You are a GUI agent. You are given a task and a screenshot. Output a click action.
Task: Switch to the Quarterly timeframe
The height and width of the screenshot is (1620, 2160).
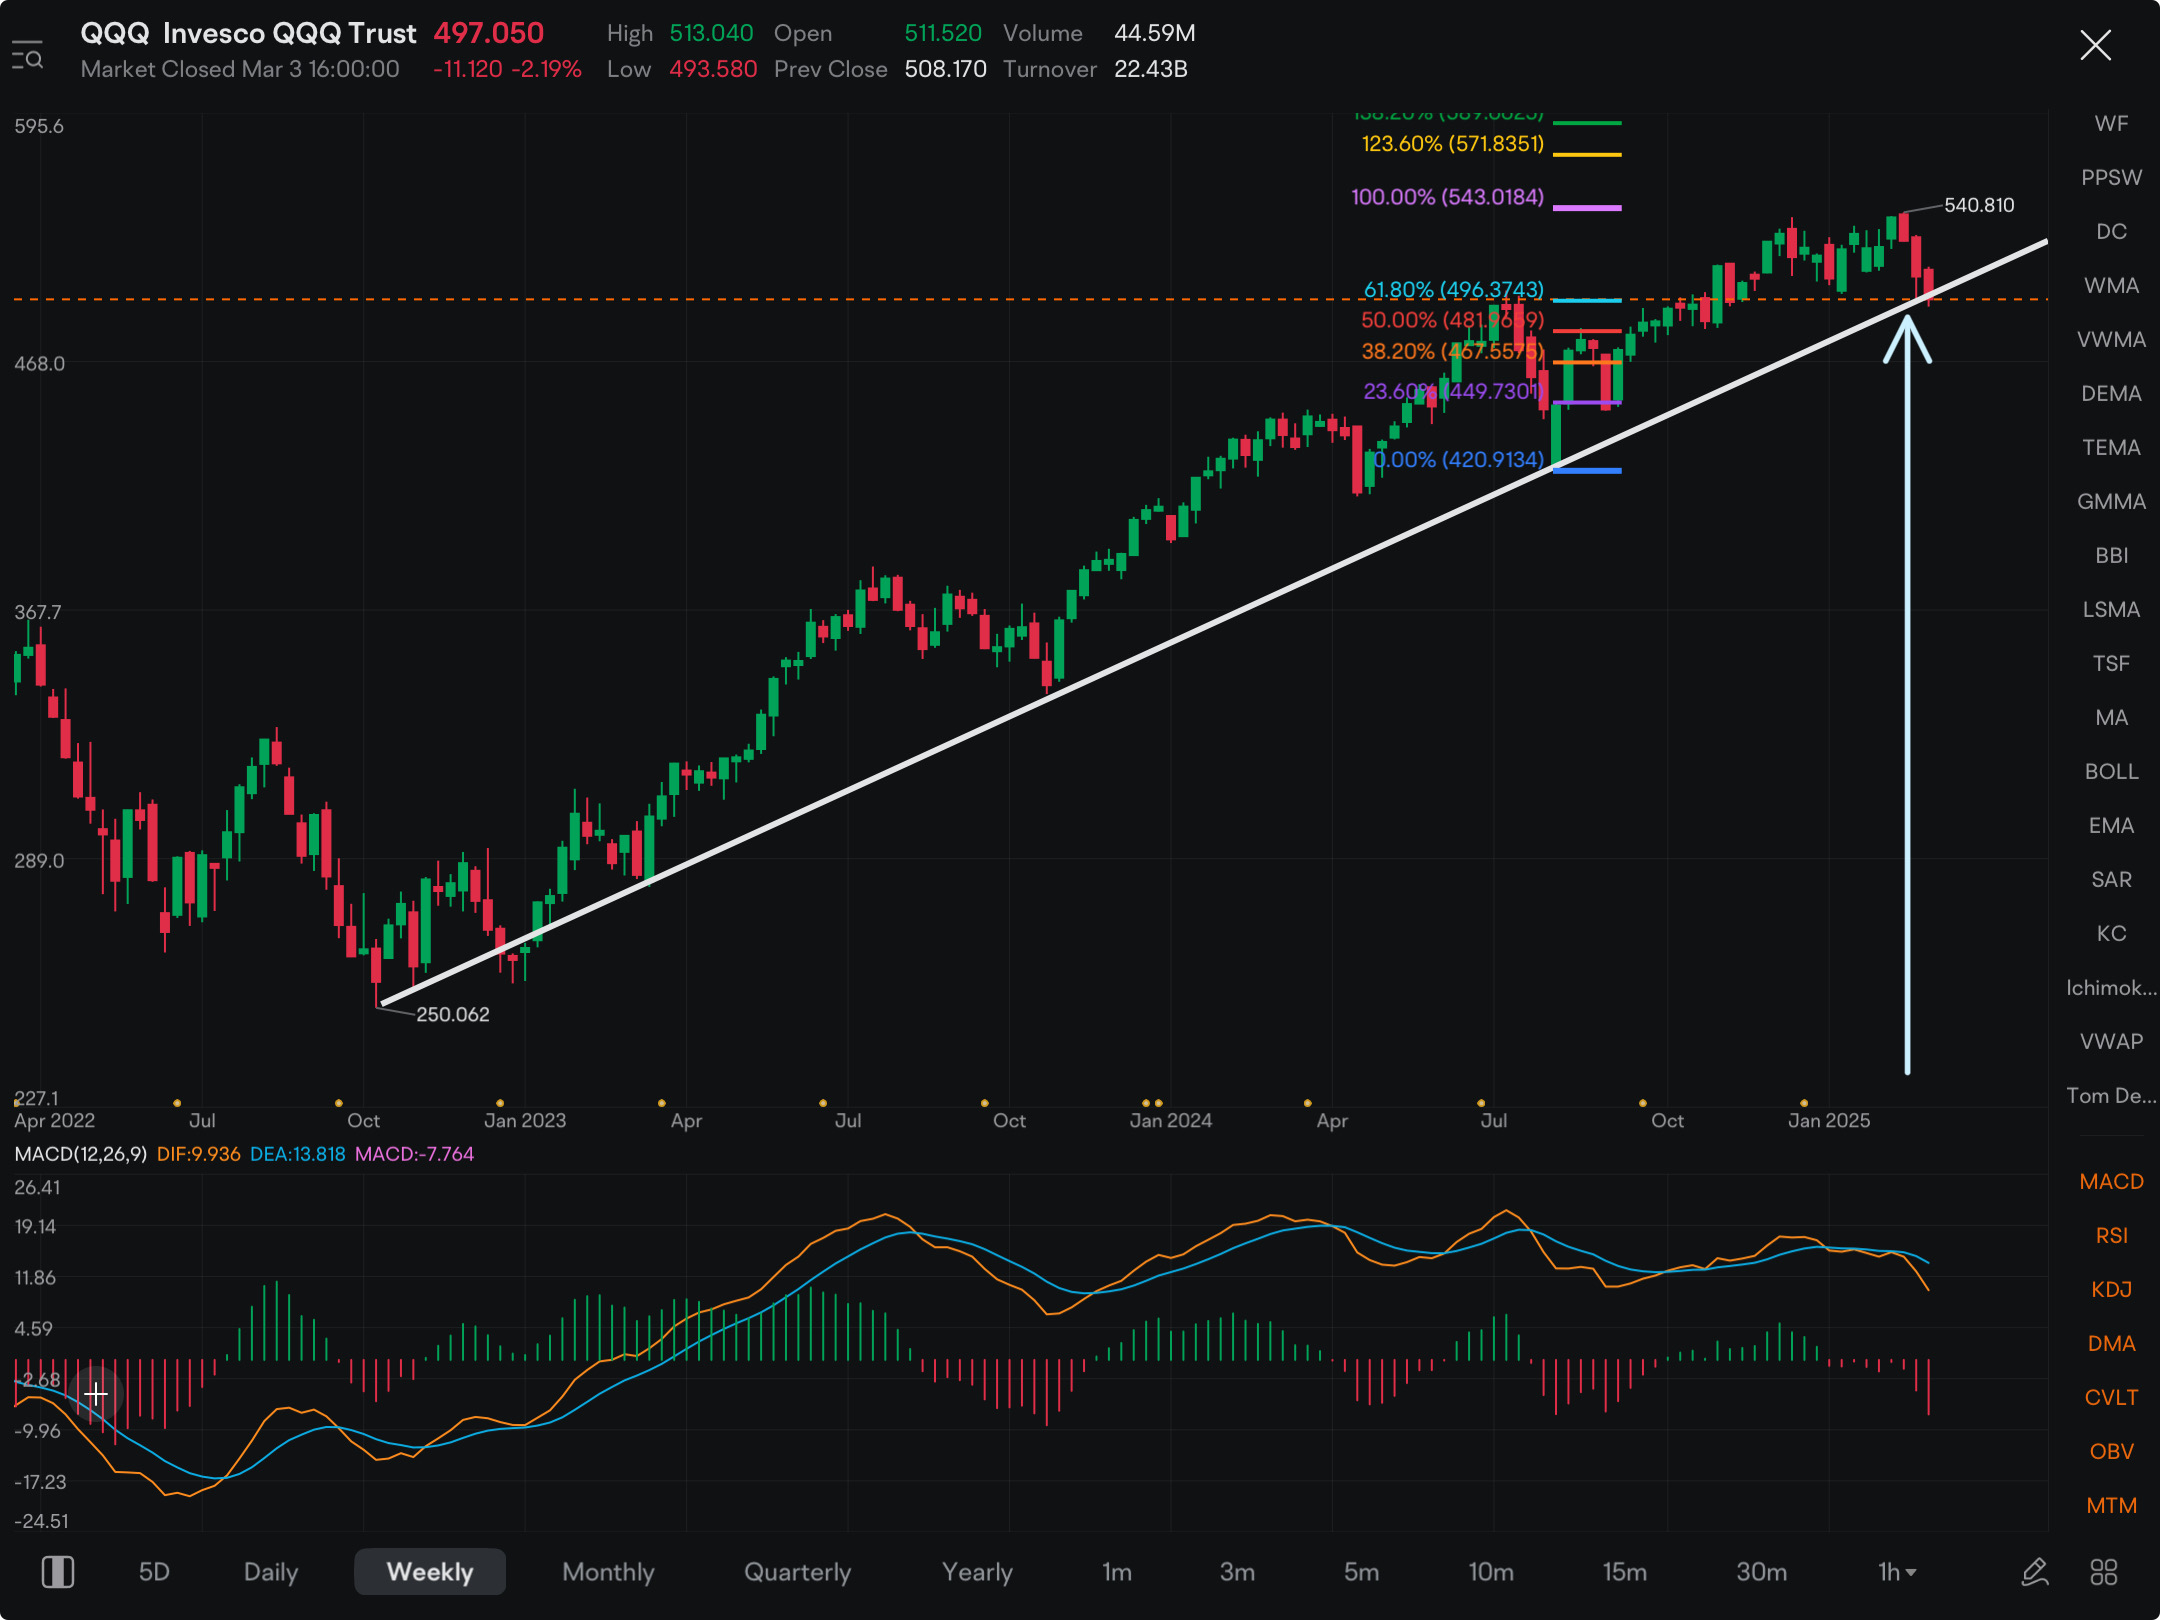coord(798,1572)
